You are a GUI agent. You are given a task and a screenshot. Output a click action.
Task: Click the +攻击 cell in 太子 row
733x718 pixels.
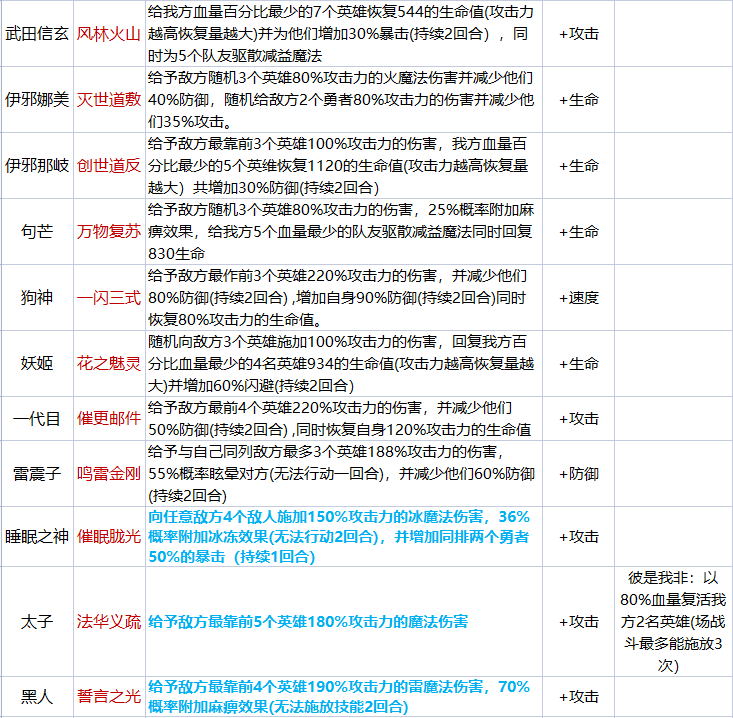tap(579, 622)
